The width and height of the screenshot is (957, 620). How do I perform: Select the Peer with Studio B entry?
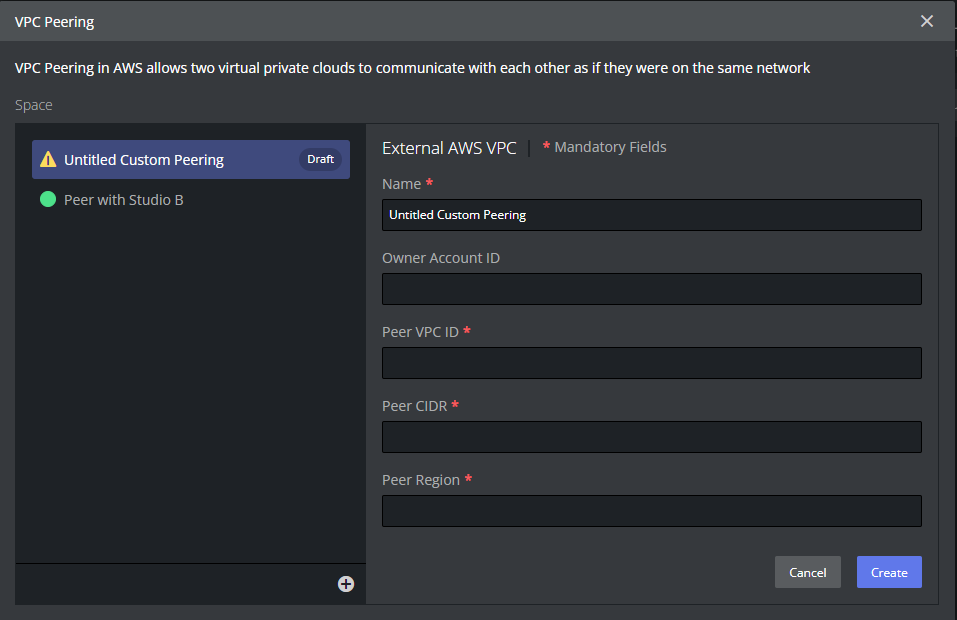pyautogui.click(x=124, y=200)
